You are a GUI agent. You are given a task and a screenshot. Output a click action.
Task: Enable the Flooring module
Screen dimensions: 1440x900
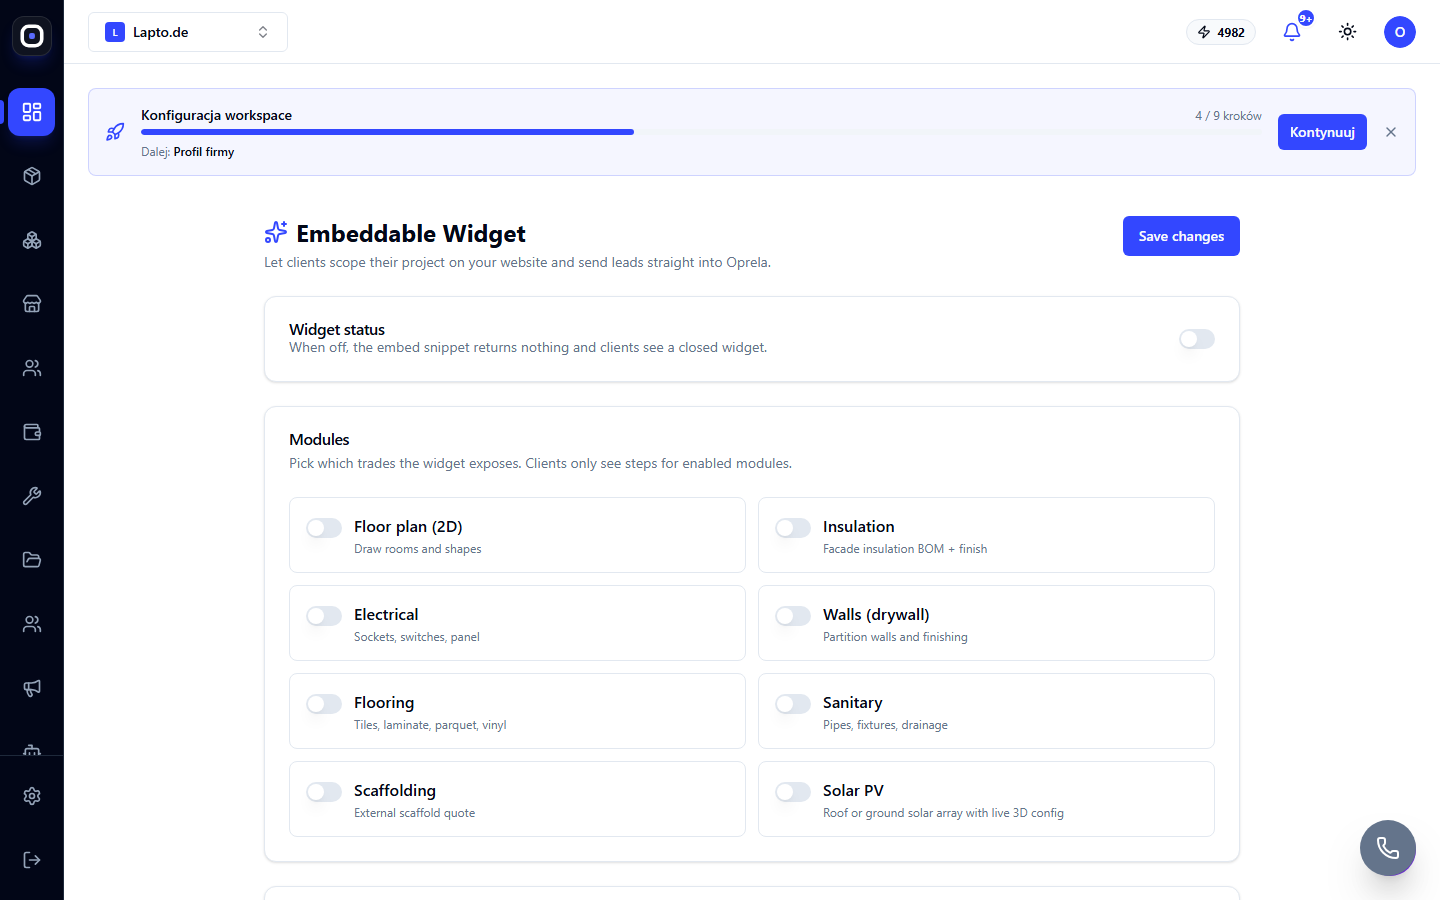coord(324,704)
